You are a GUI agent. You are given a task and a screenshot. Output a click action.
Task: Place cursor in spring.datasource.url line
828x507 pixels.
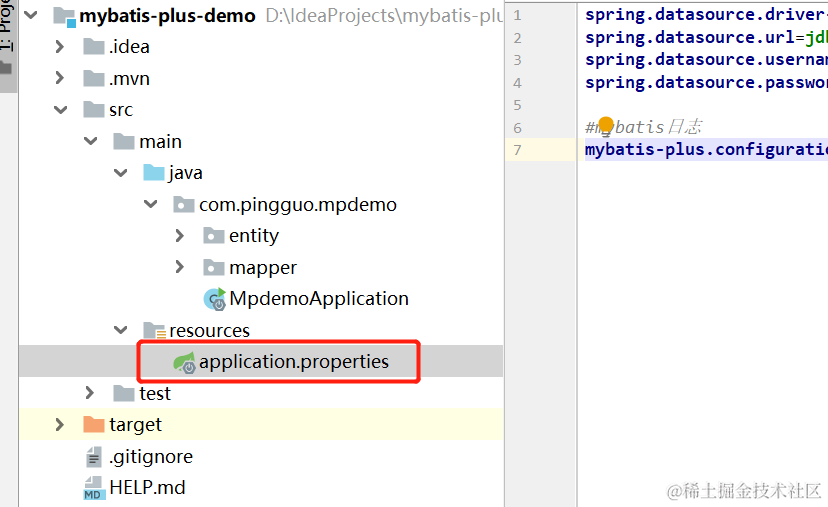tap(706, 37)
